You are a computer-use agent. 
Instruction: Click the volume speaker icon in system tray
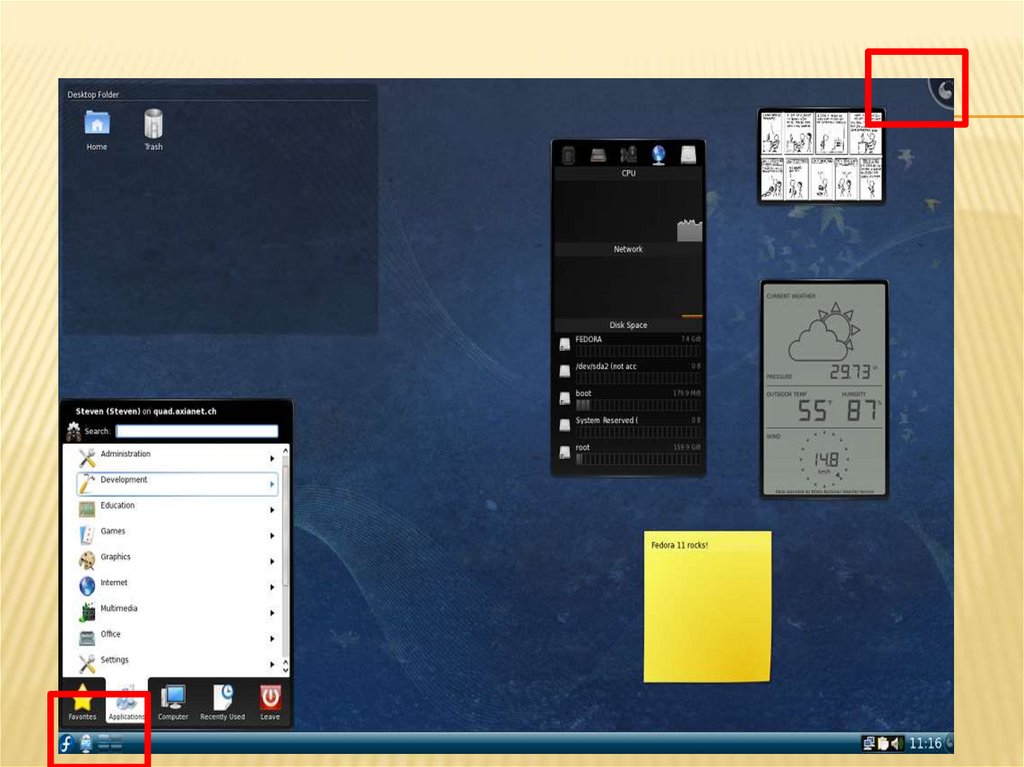pos(897,743)
